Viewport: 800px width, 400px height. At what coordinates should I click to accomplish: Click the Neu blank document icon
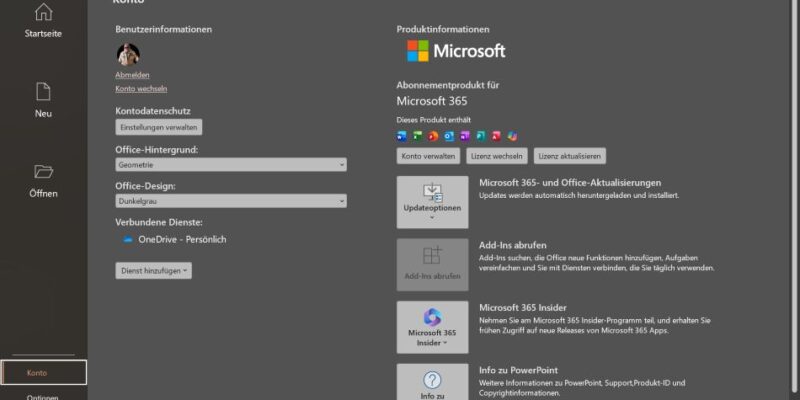(x=43, y=92)
